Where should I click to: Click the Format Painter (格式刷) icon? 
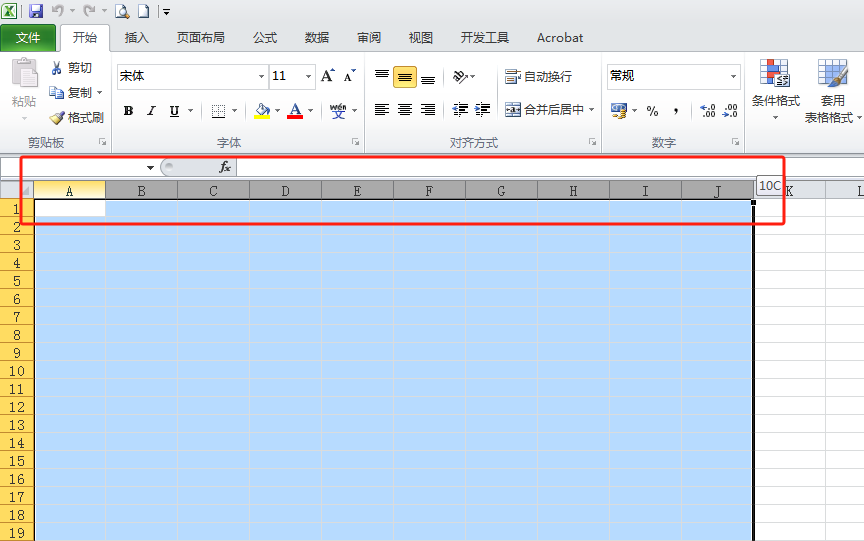point(57,118)
